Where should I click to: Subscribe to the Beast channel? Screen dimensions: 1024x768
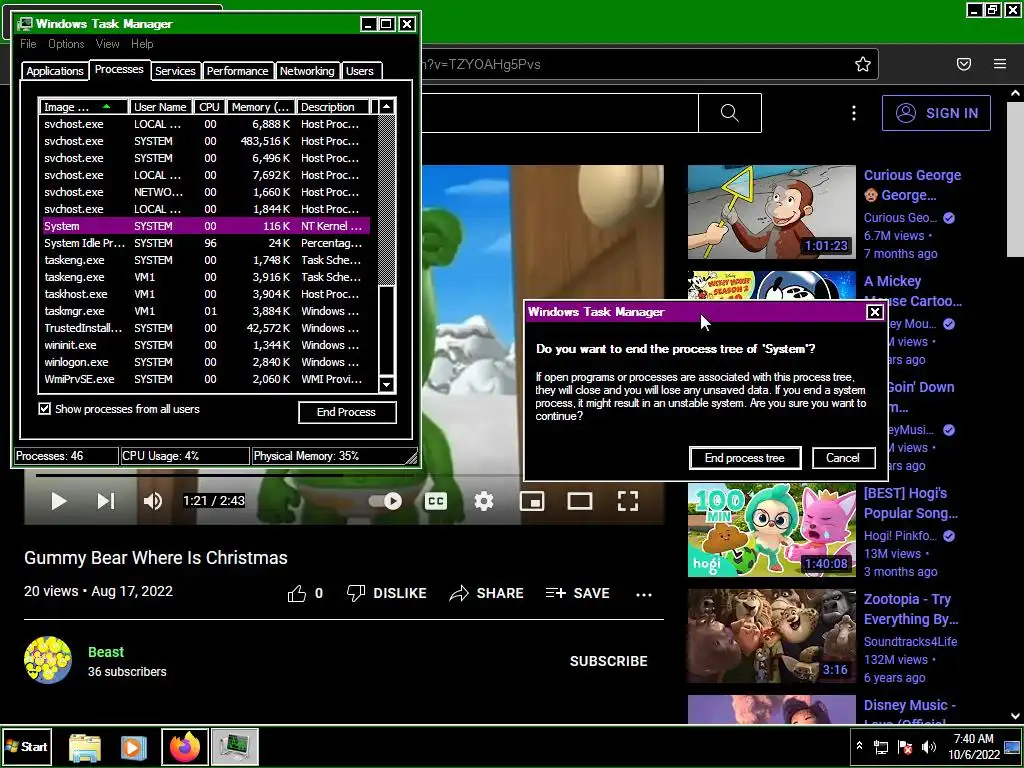(609, 661)
